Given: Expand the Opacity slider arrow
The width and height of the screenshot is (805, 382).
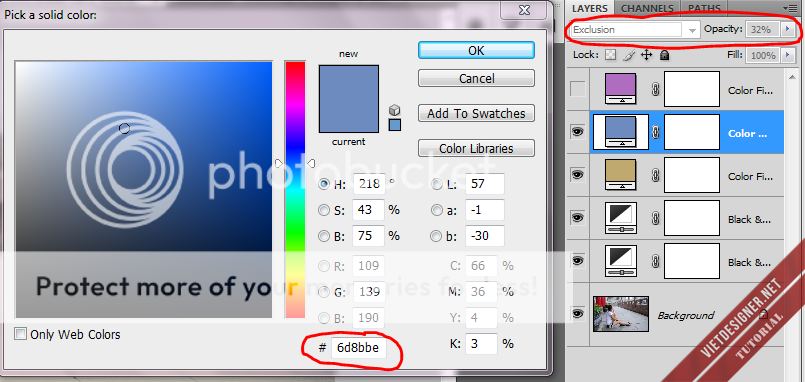Looking at the screenshot, I should (x=788, y=30).
